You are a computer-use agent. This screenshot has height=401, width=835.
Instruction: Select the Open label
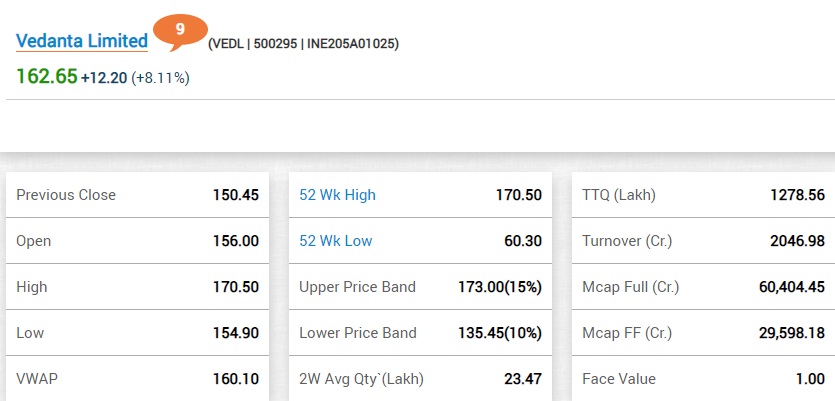[x=34, y=241]
